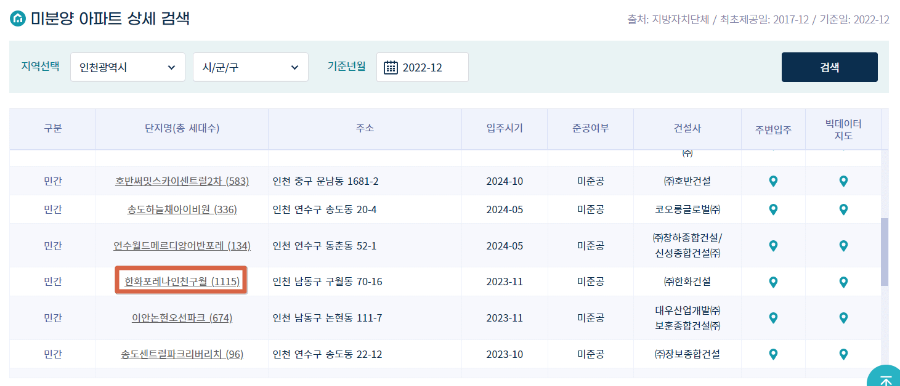This screenshot has width=900, height=386.
Task: Click builder ㈜한화건설
Action: pyautogui.click(x=687, y=282)
